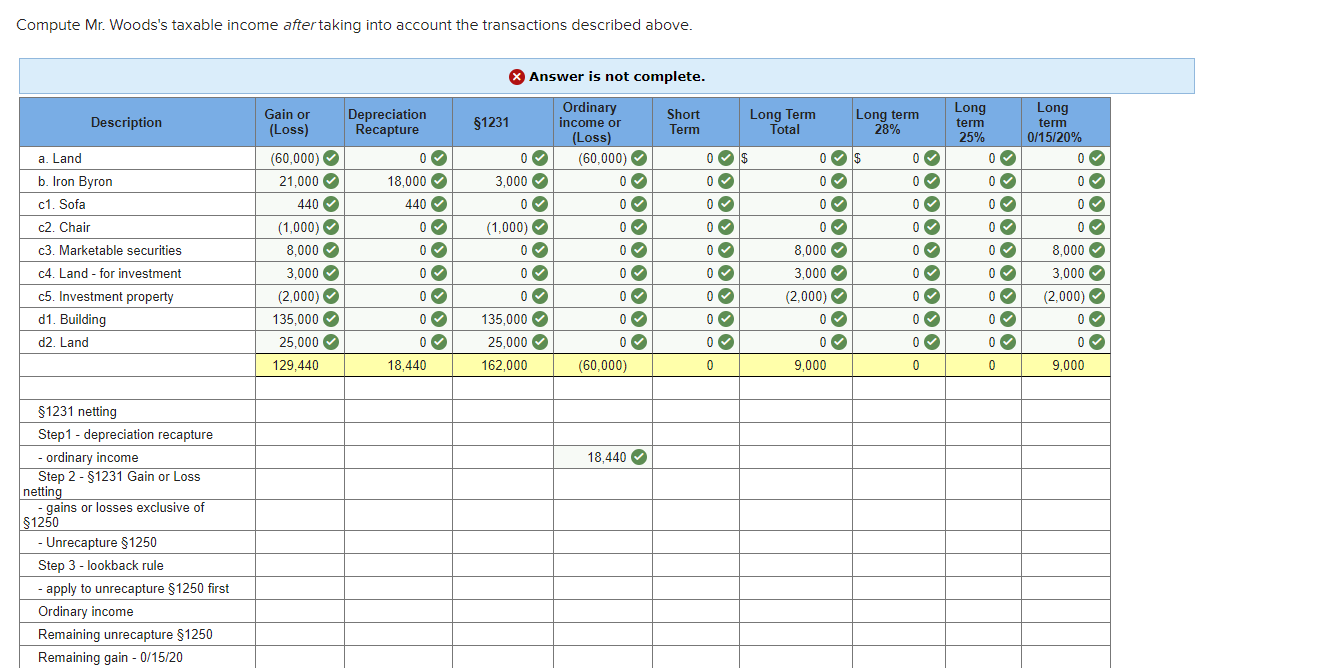Click checkmark next to Sofa depreciation recapture 440
The width and height of the screenshot is (1330, 668).
(438, 204)
